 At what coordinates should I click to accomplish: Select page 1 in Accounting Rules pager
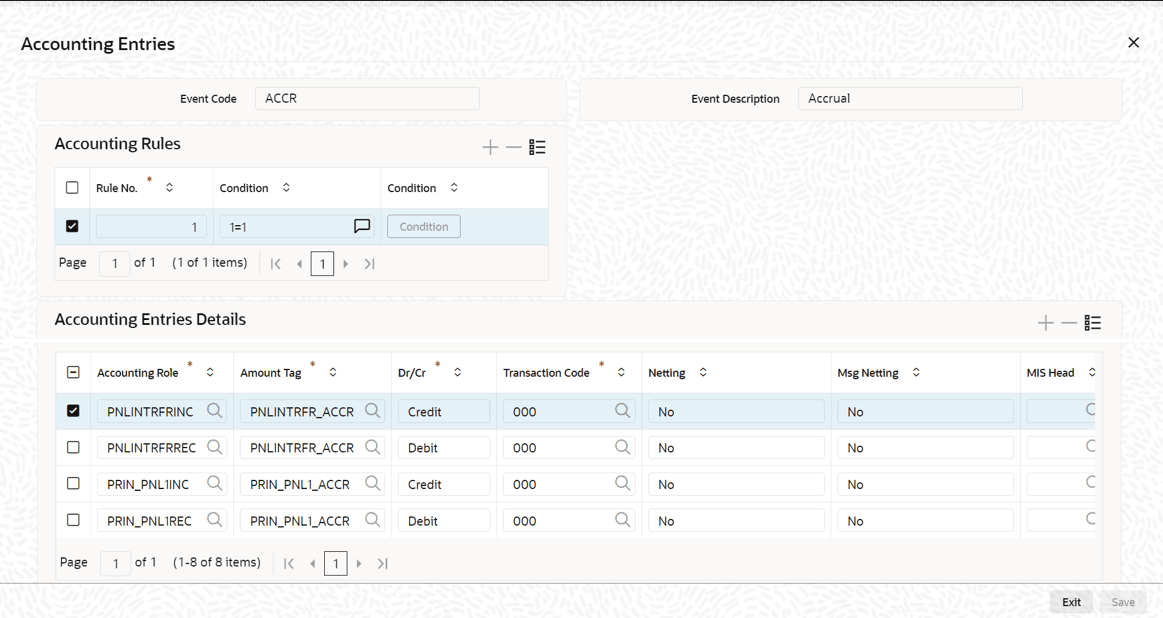click(x=322, y=264)
